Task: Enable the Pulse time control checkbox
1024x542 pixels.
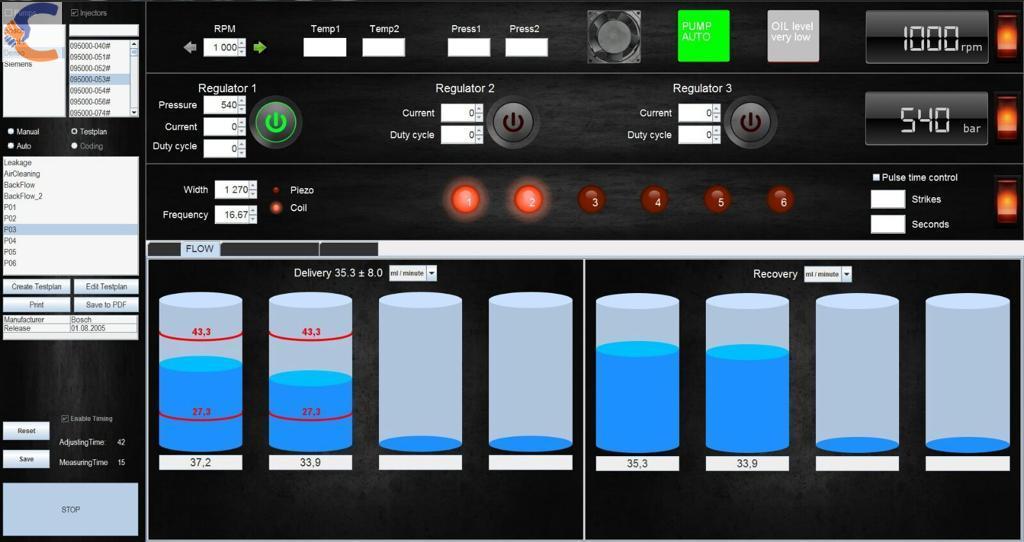Action: coord(876,178)
